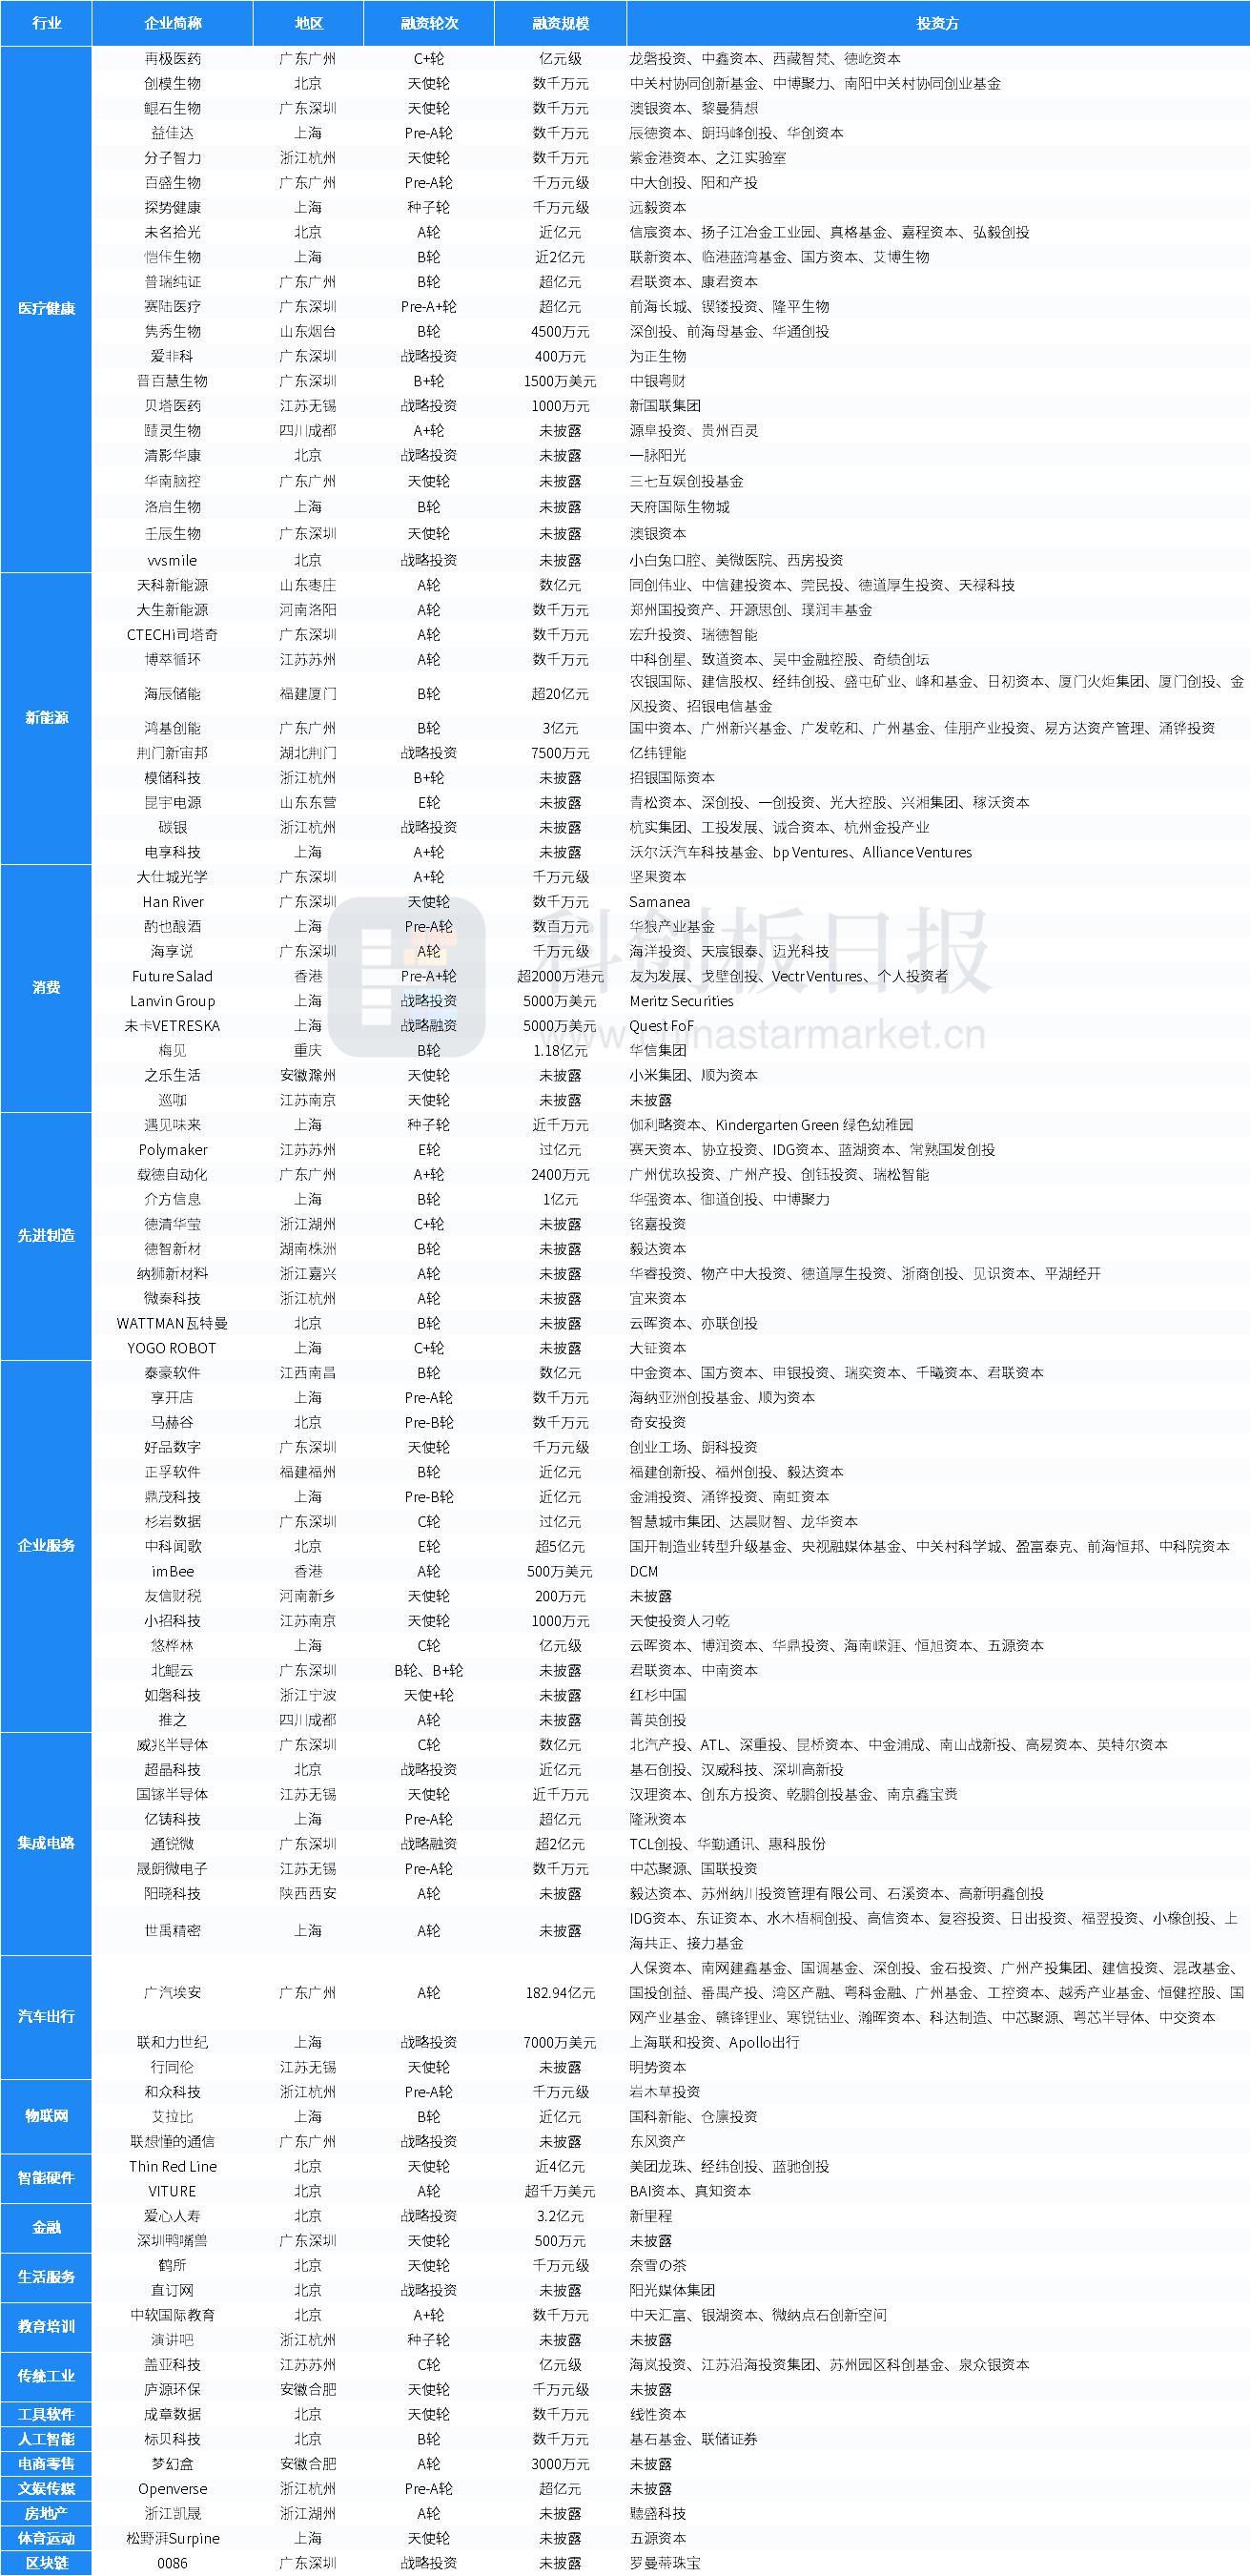Click investor Quest FoF
Screen dimensions: 1250x2576
pos(661,1026)
